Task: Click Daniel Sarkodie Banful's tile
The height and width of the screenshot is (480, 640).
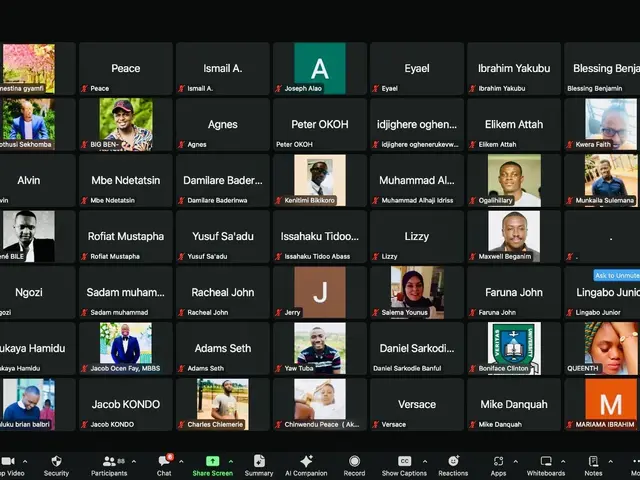Action: pos(417,348)
